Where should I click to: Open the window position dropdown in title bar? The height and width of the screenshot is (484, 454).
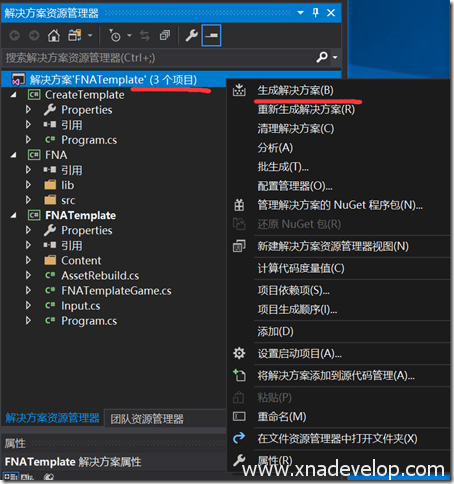300,13
